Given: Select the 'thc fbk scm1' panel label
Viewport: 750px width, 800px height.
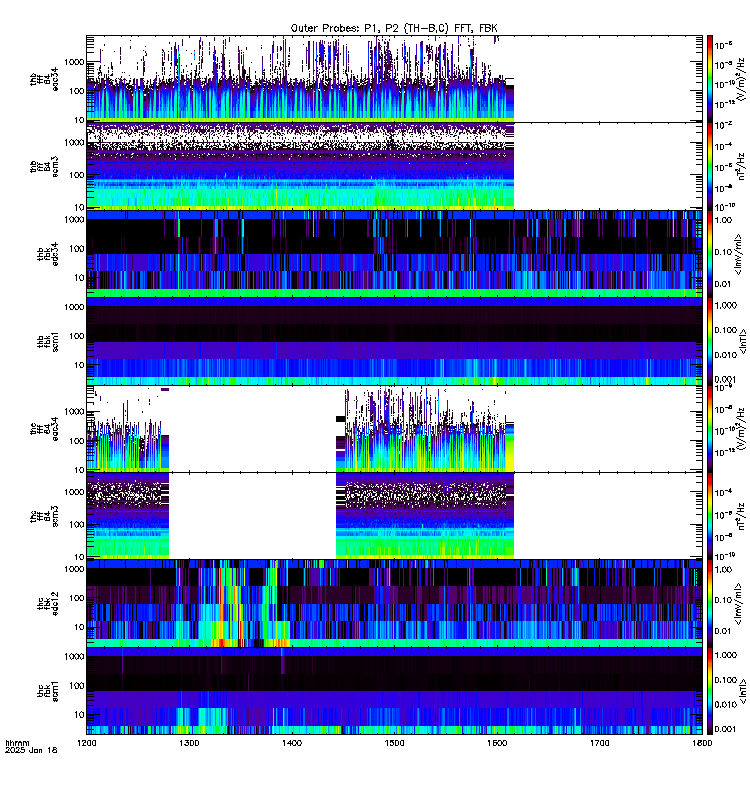Looking at the screenshot, I should (48, 691).
